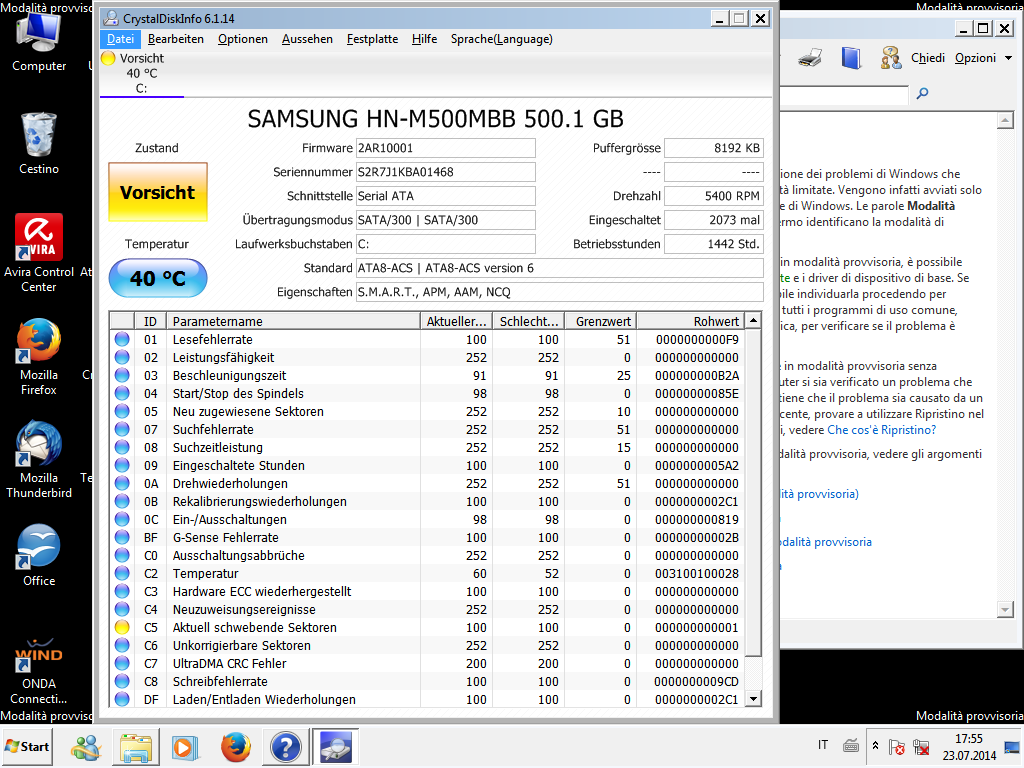Click the print icon in Help window
Image resolution: width=1024 pixels, height=768 pixels.
pos(810,58)
